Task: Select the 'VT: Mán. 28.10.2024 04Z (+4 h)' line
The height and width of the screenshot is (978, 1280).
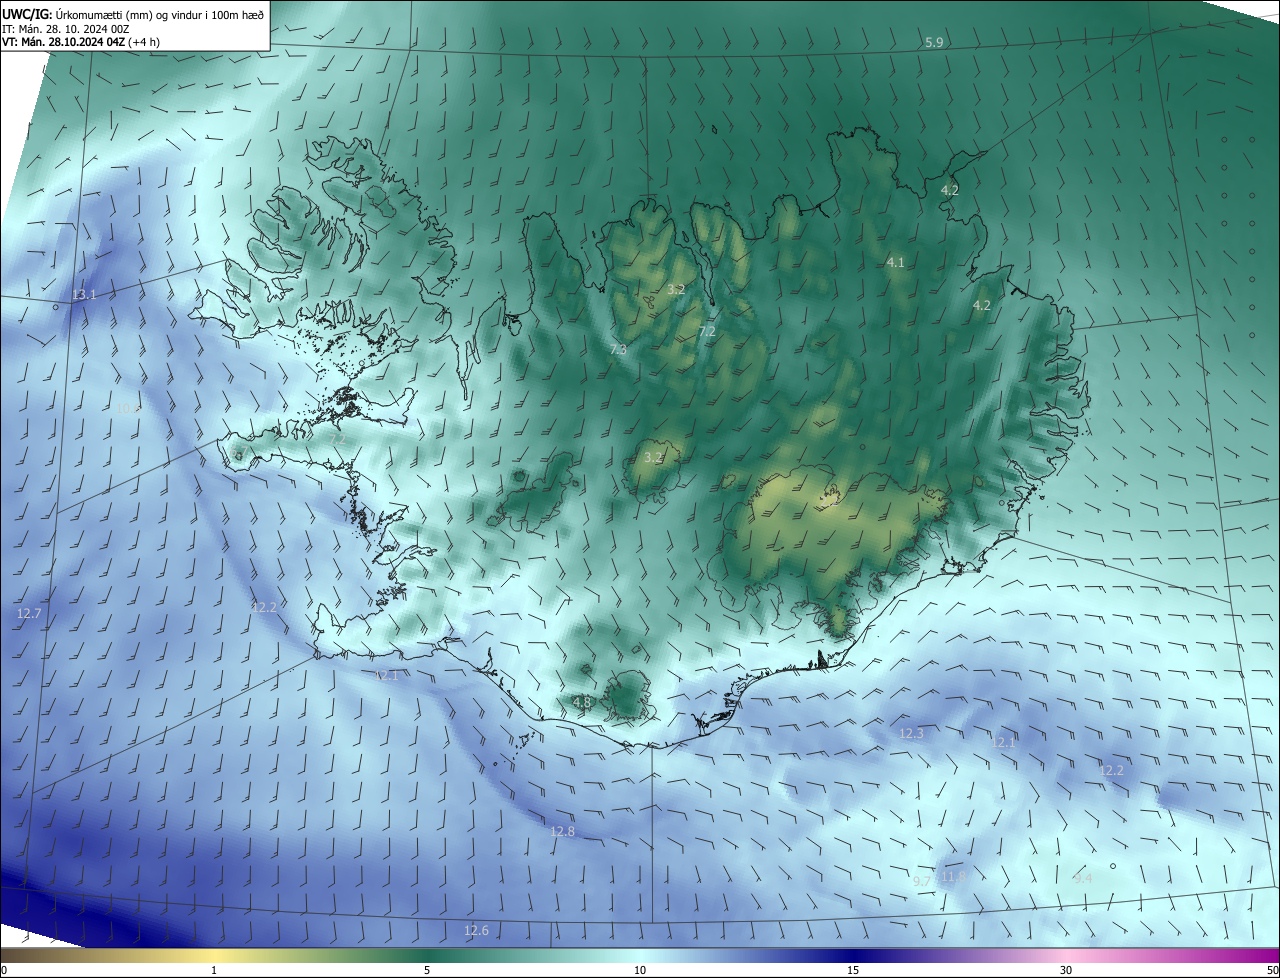Action: [81, 42]
